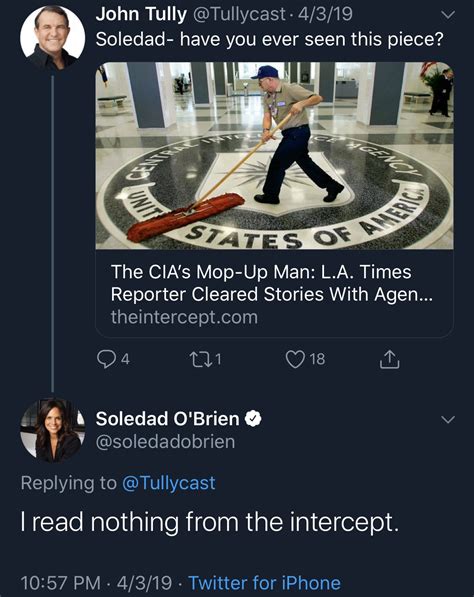Open the @Tullycast mention link
Image resolution: width=474 pixels, height=597 pixels.
(x=169, y=483)
